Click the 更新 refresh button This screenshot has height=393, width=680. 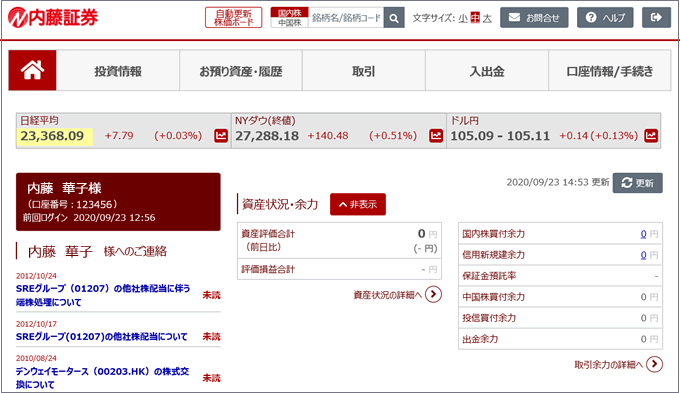pos(638,183)
